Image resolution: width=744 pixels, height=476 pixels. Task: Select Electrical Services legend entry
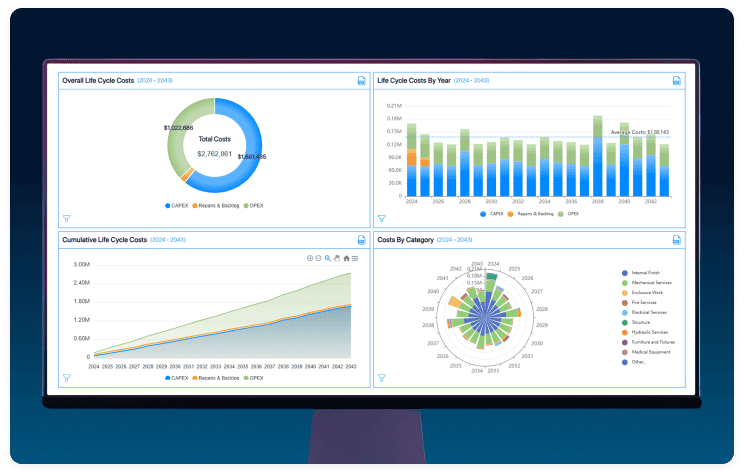[x=649, y=313]
